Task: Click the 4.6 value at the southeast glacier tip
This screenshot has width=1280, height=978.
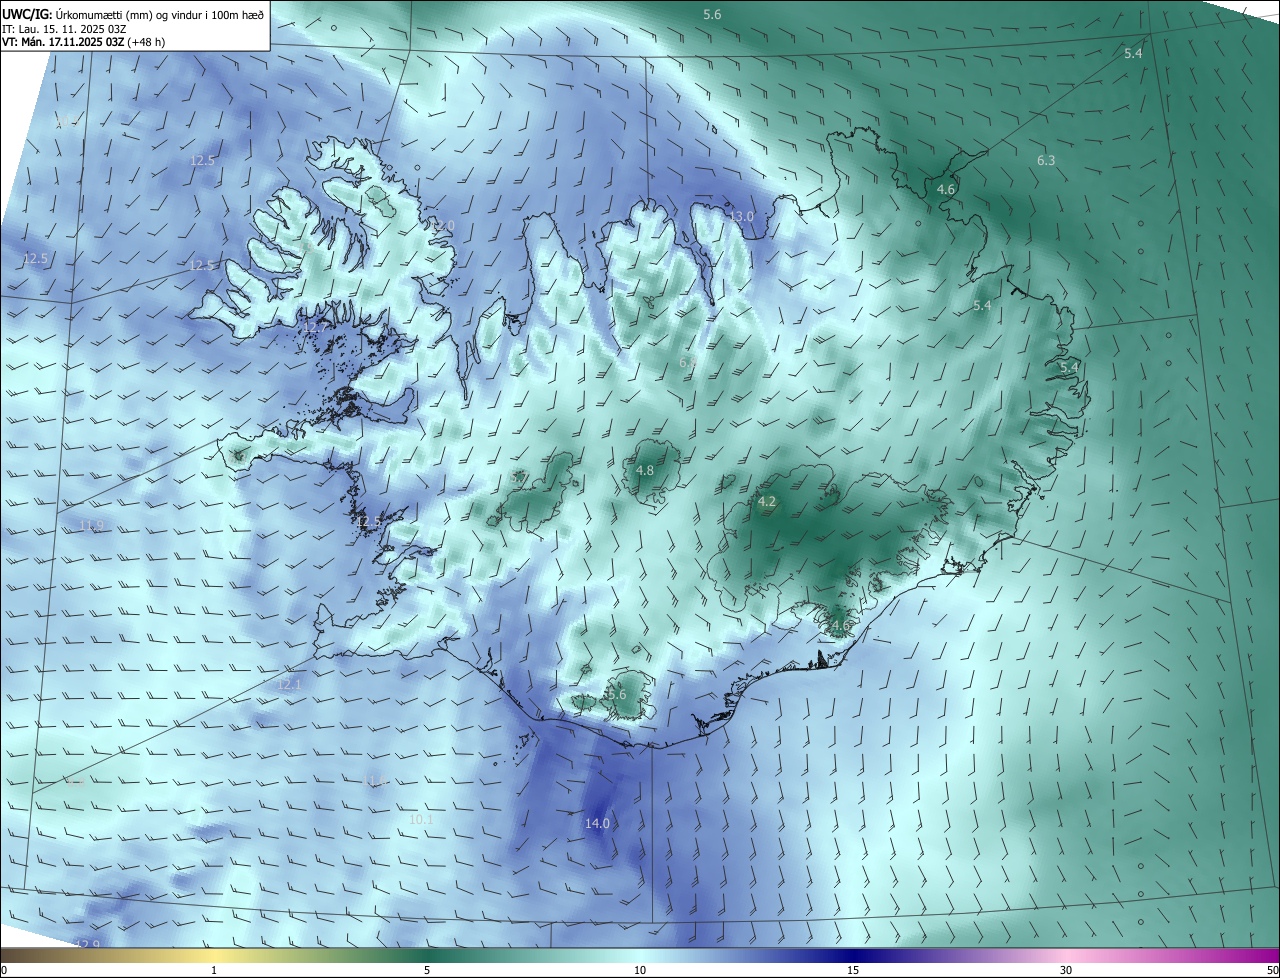Action: [839, 626]
